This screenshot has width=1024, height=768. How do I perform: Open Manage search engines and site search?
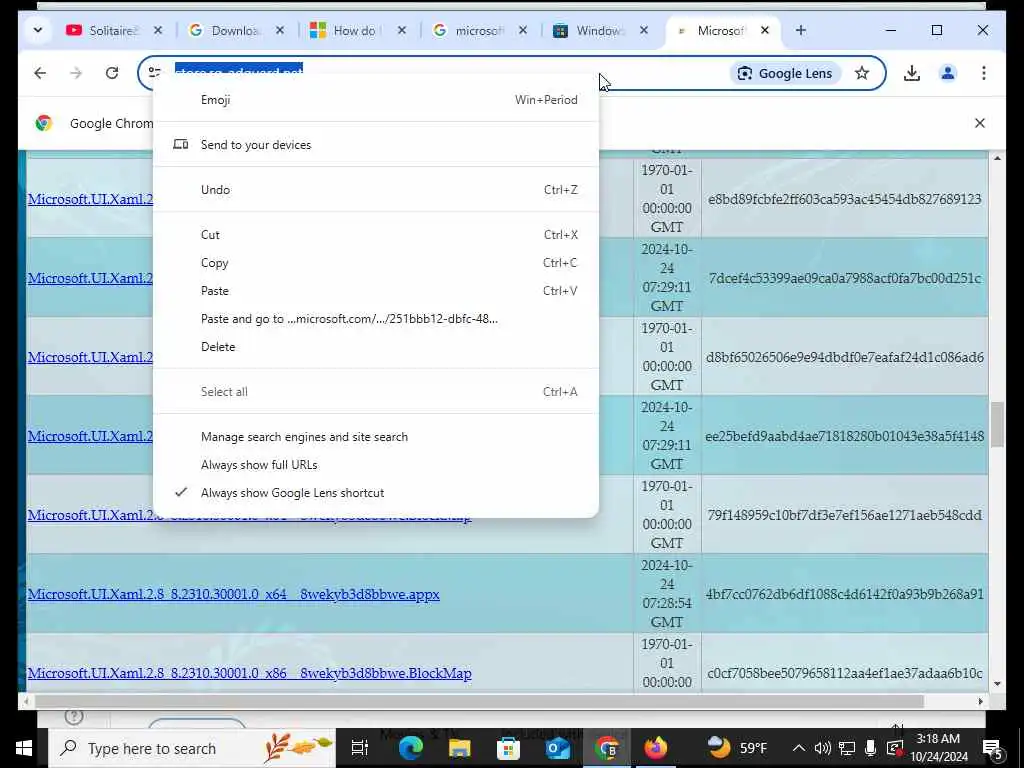coord(376,437)
